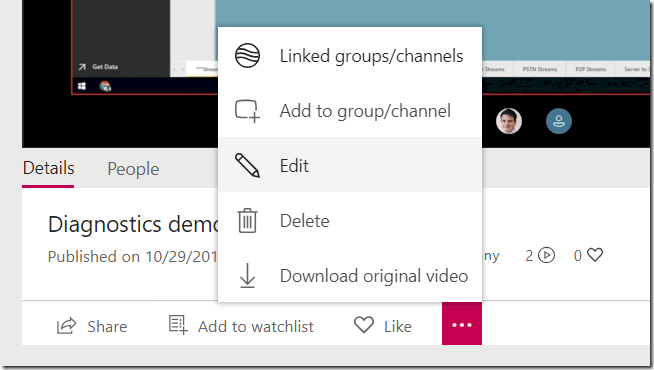Click the likes count heart icon
The height and width of the screenshot is (370, 654).
[x=595, y=254]
